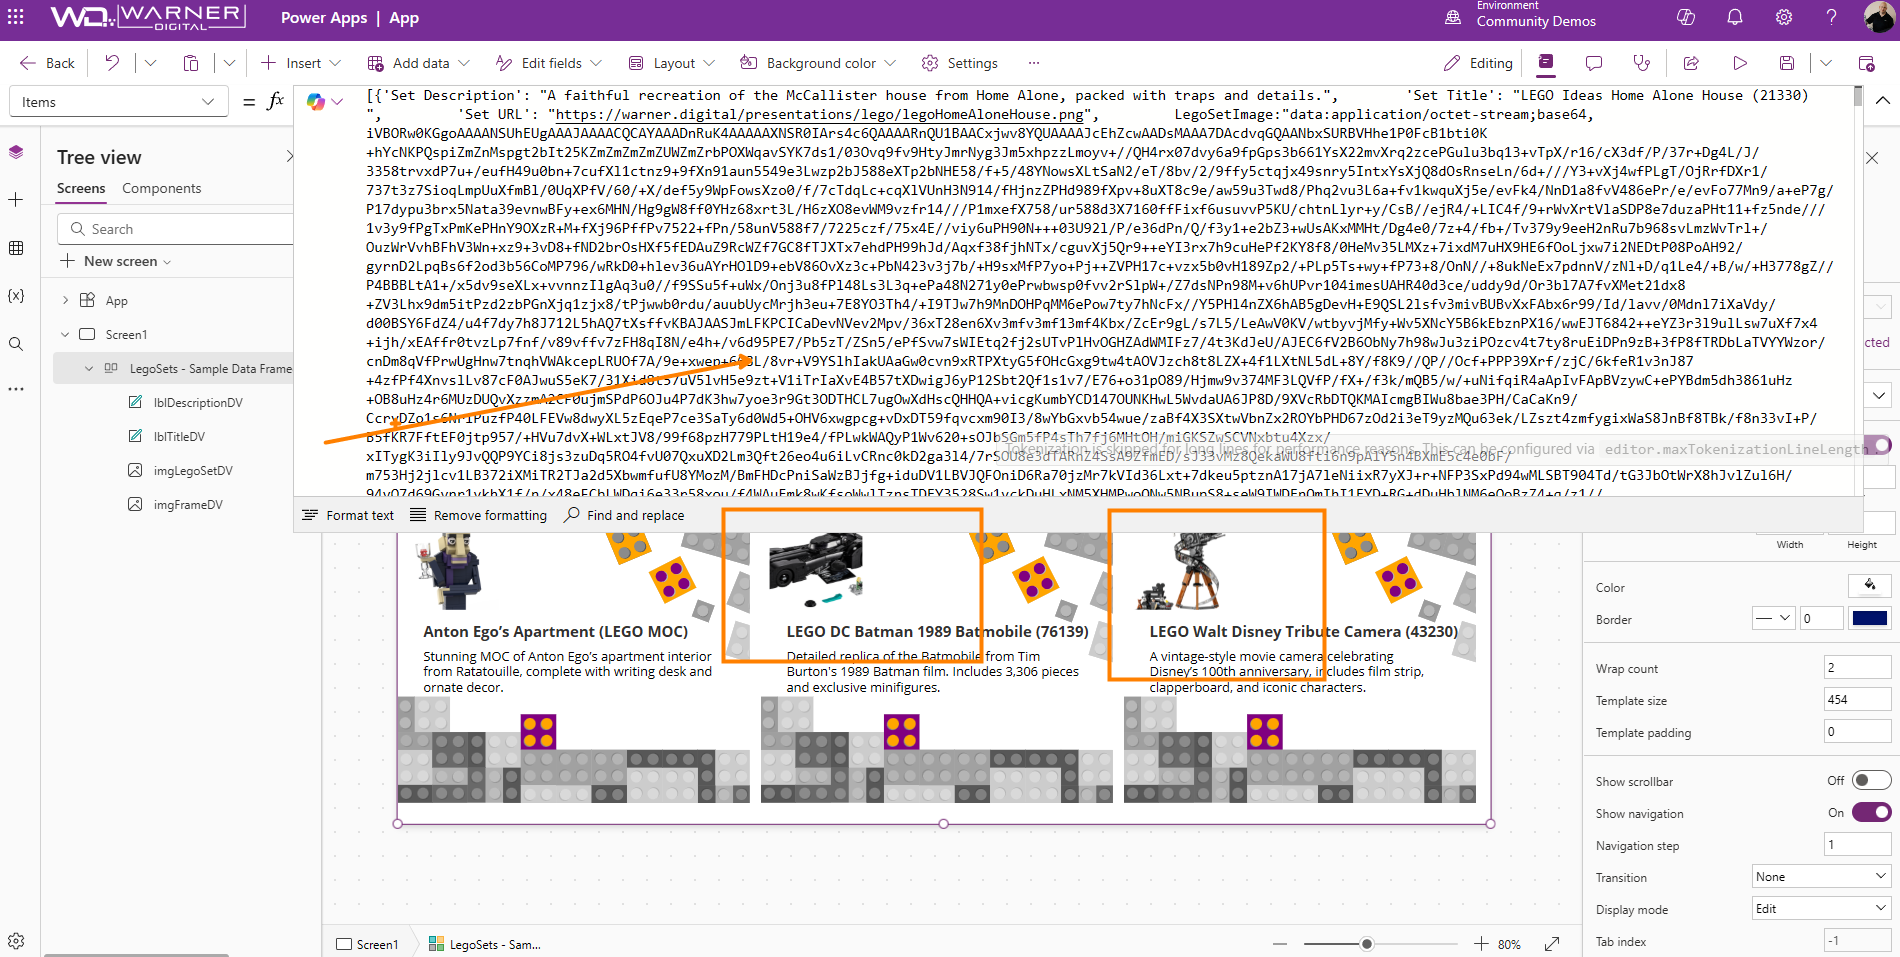Open the border style dropdown
Screen dimensions: 1900x957
pyautogui.click(x=1774, y=618)
